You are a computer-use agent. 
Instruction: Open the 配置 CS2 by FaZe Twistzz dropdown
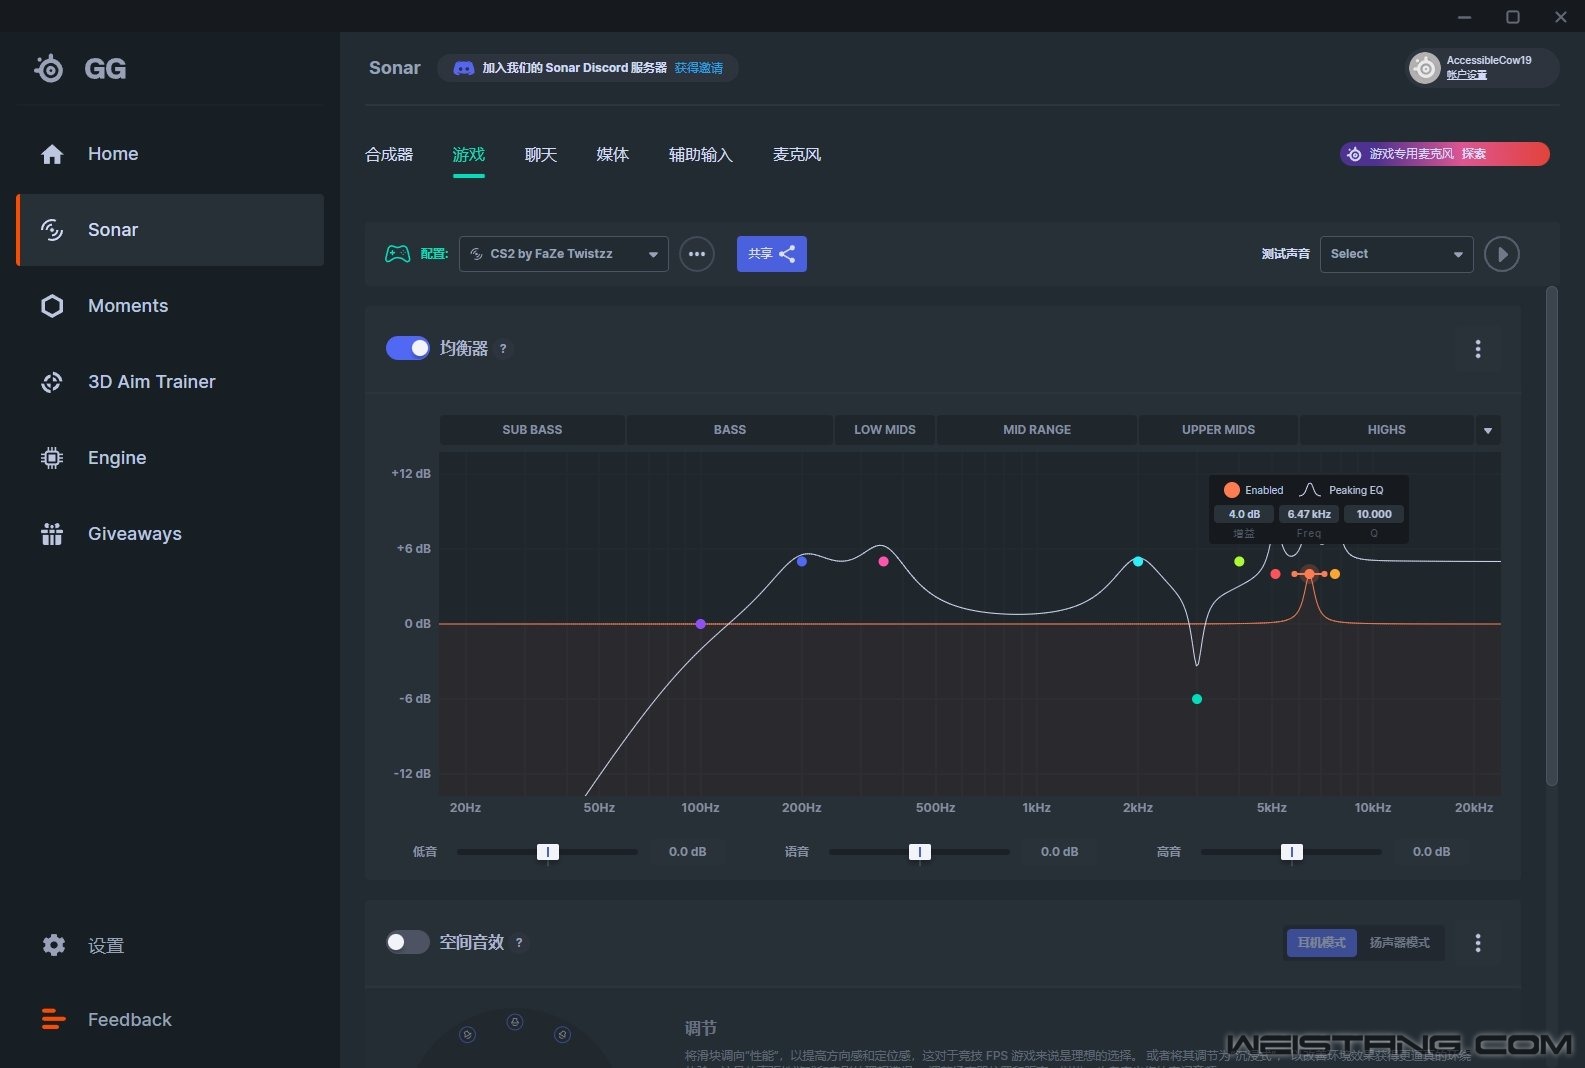(x=564, y=254)
